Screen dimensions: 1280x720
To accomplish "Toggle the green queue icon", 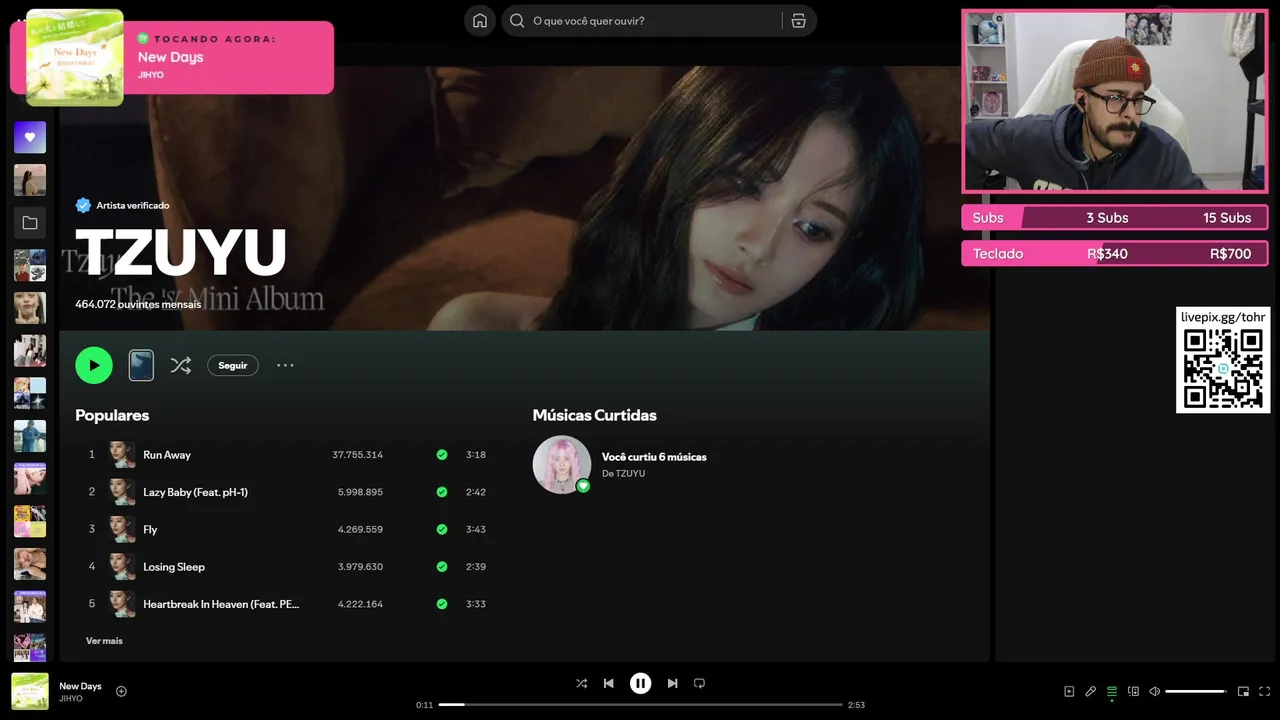I will (x=1111, y=691).
